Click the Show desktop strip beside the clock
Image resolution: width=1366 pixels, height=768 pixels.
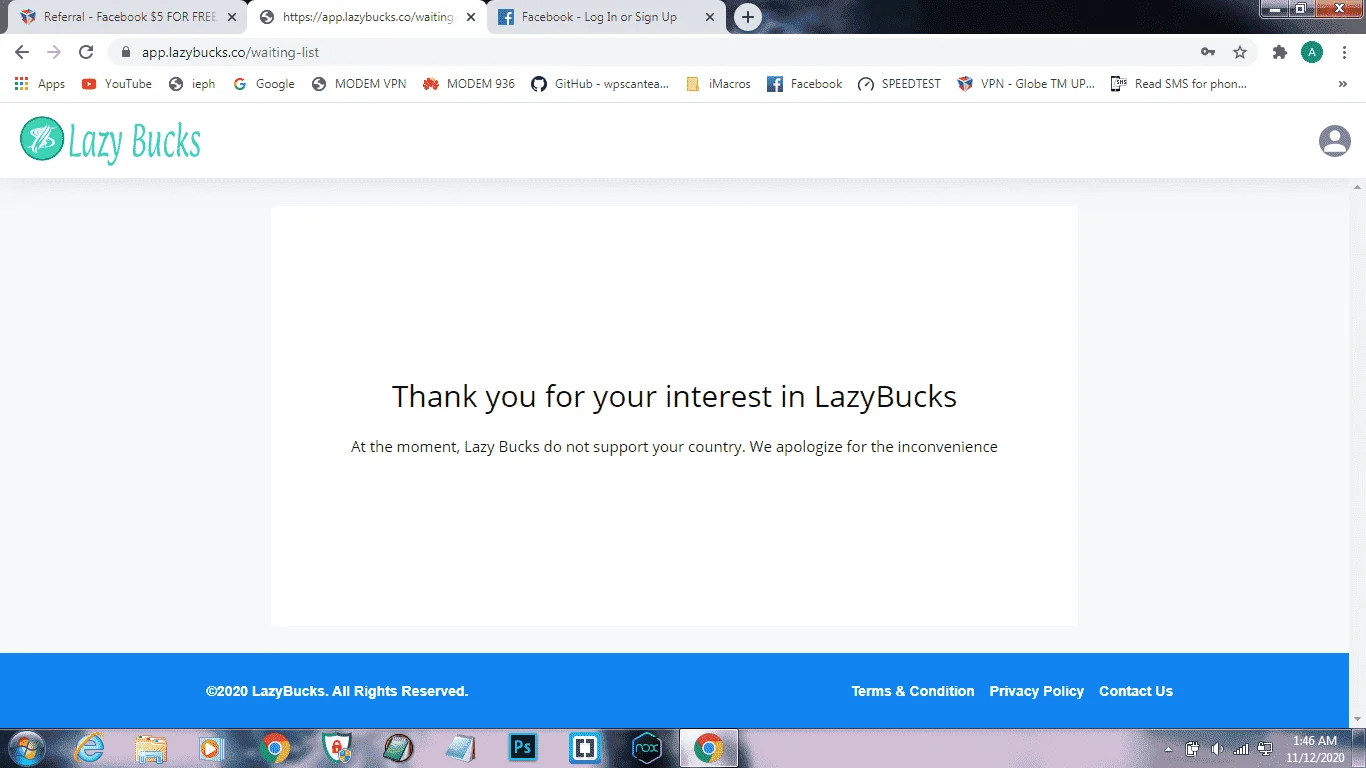[1359, 748]
